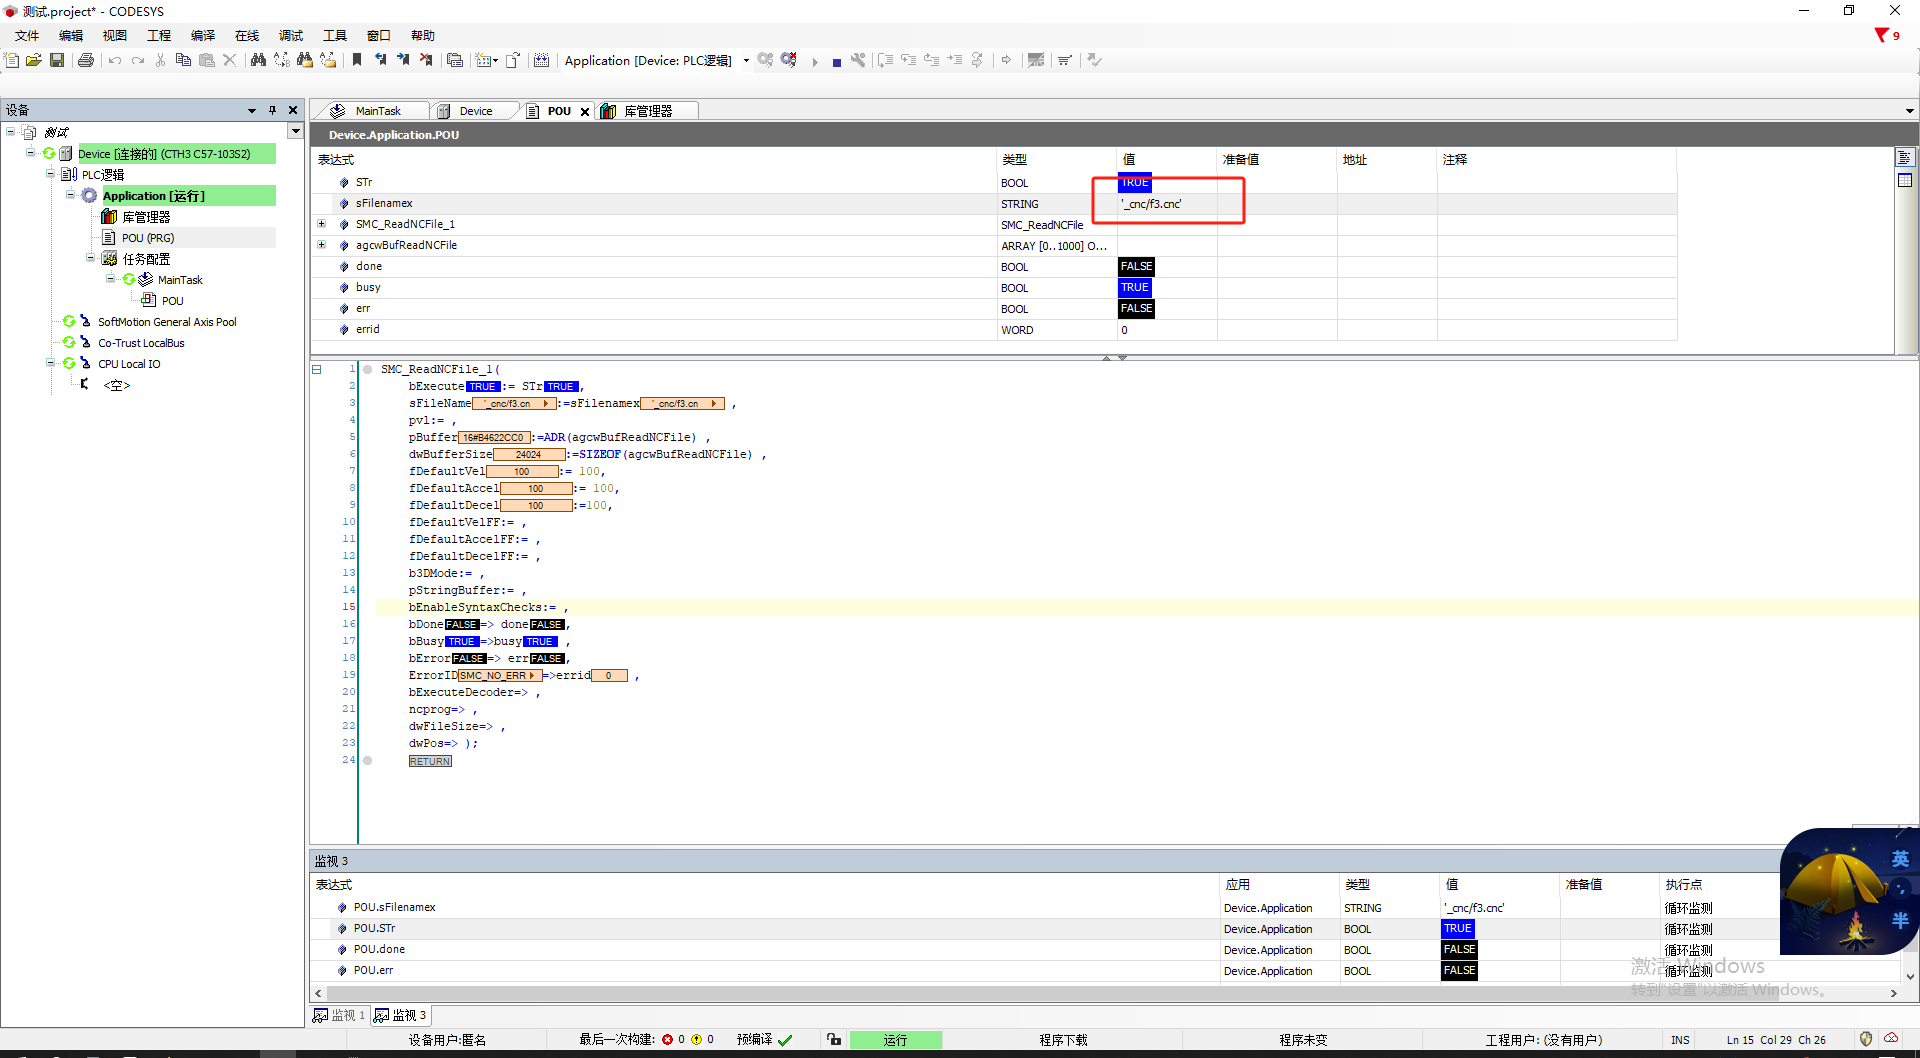Click the prepared value cell for STr

1277,183
